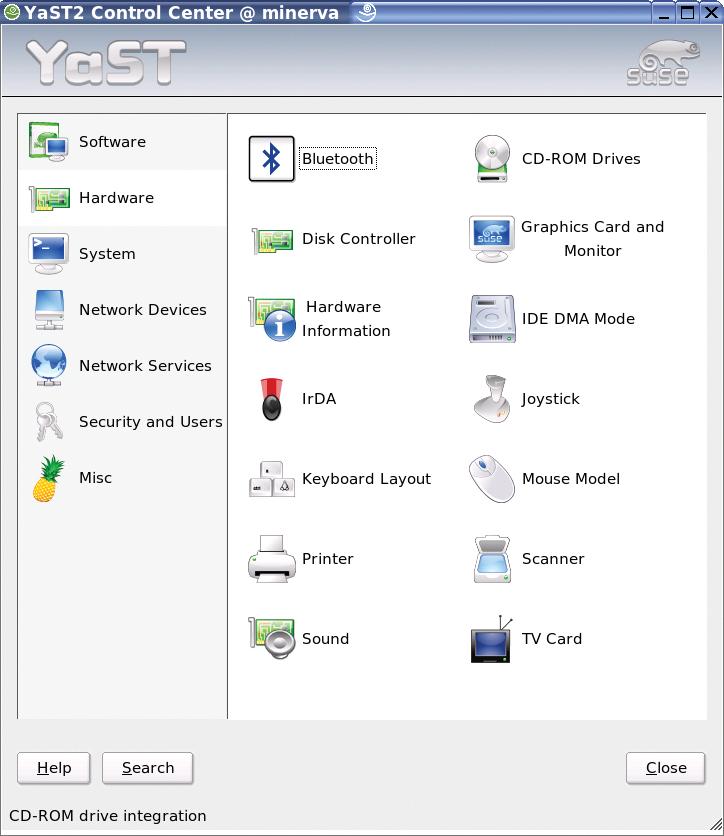Image resolution: width=724 pixels, height=836 pixels.
Task: Select the Misc pineapple icon
Action: tap(48, 478)
